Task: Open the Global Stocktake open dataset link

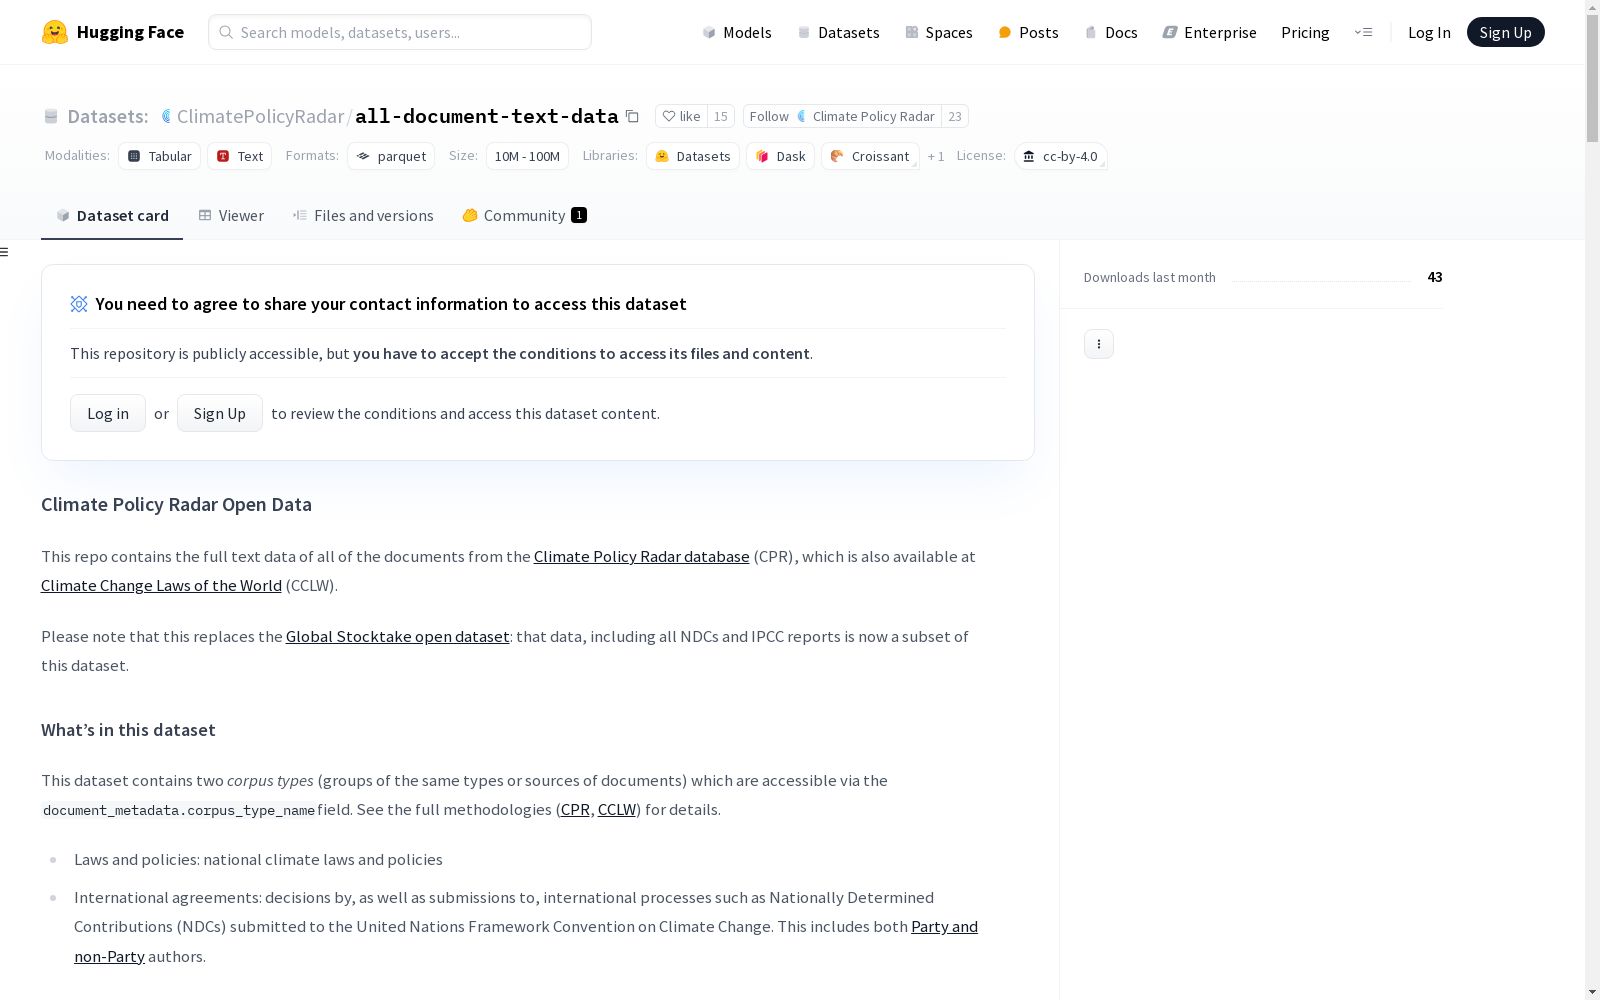Action: 398,636
